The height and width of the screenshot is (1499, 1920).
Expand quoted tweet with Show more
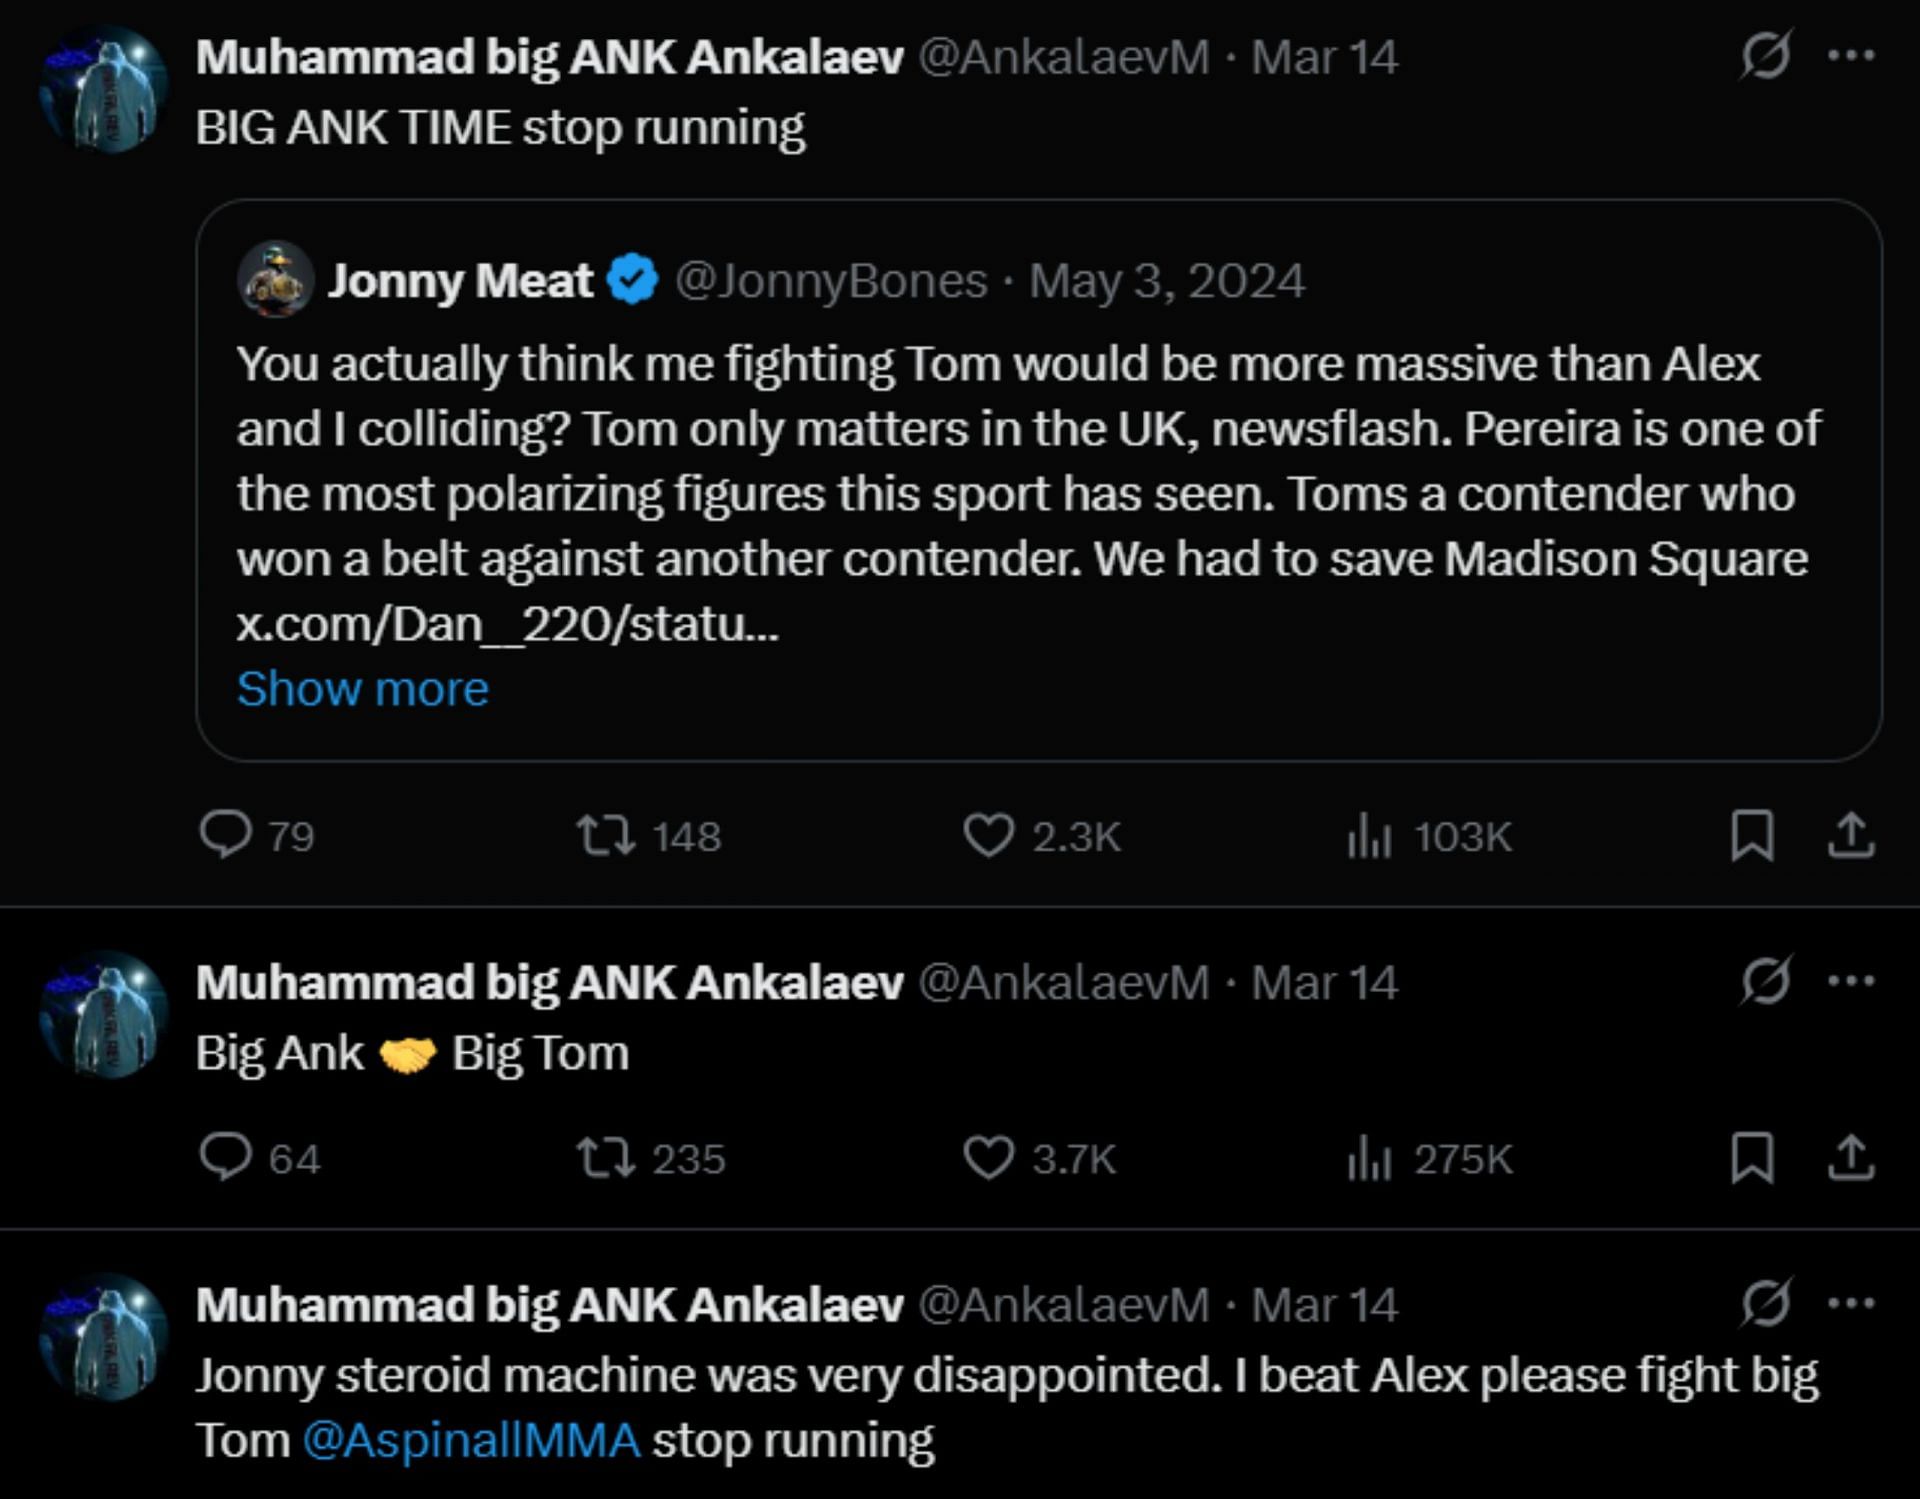[362, 689]
